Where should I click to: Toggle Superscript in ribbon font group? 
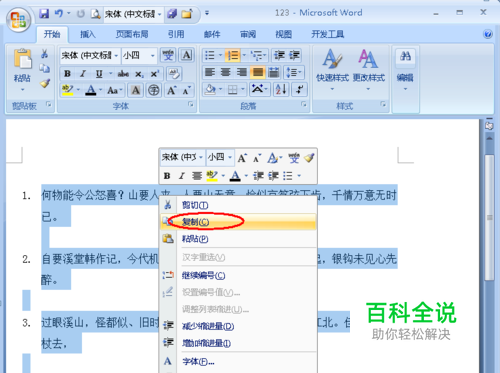(x=155, y=74)
